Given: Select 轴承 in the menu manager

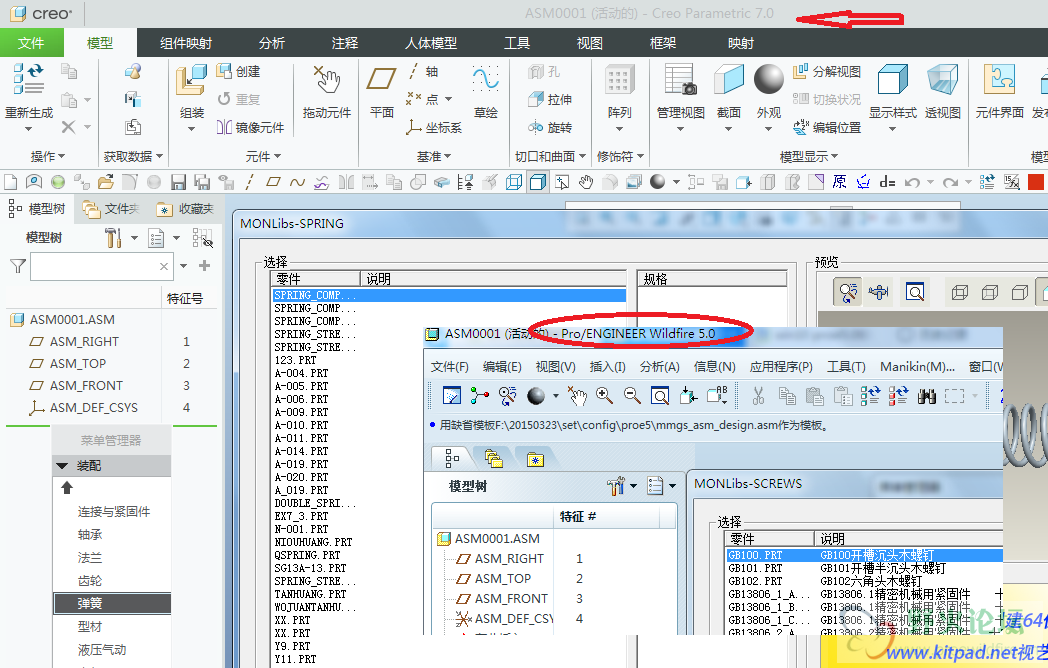Looking at the screenshot, I should tap(90, 534).
